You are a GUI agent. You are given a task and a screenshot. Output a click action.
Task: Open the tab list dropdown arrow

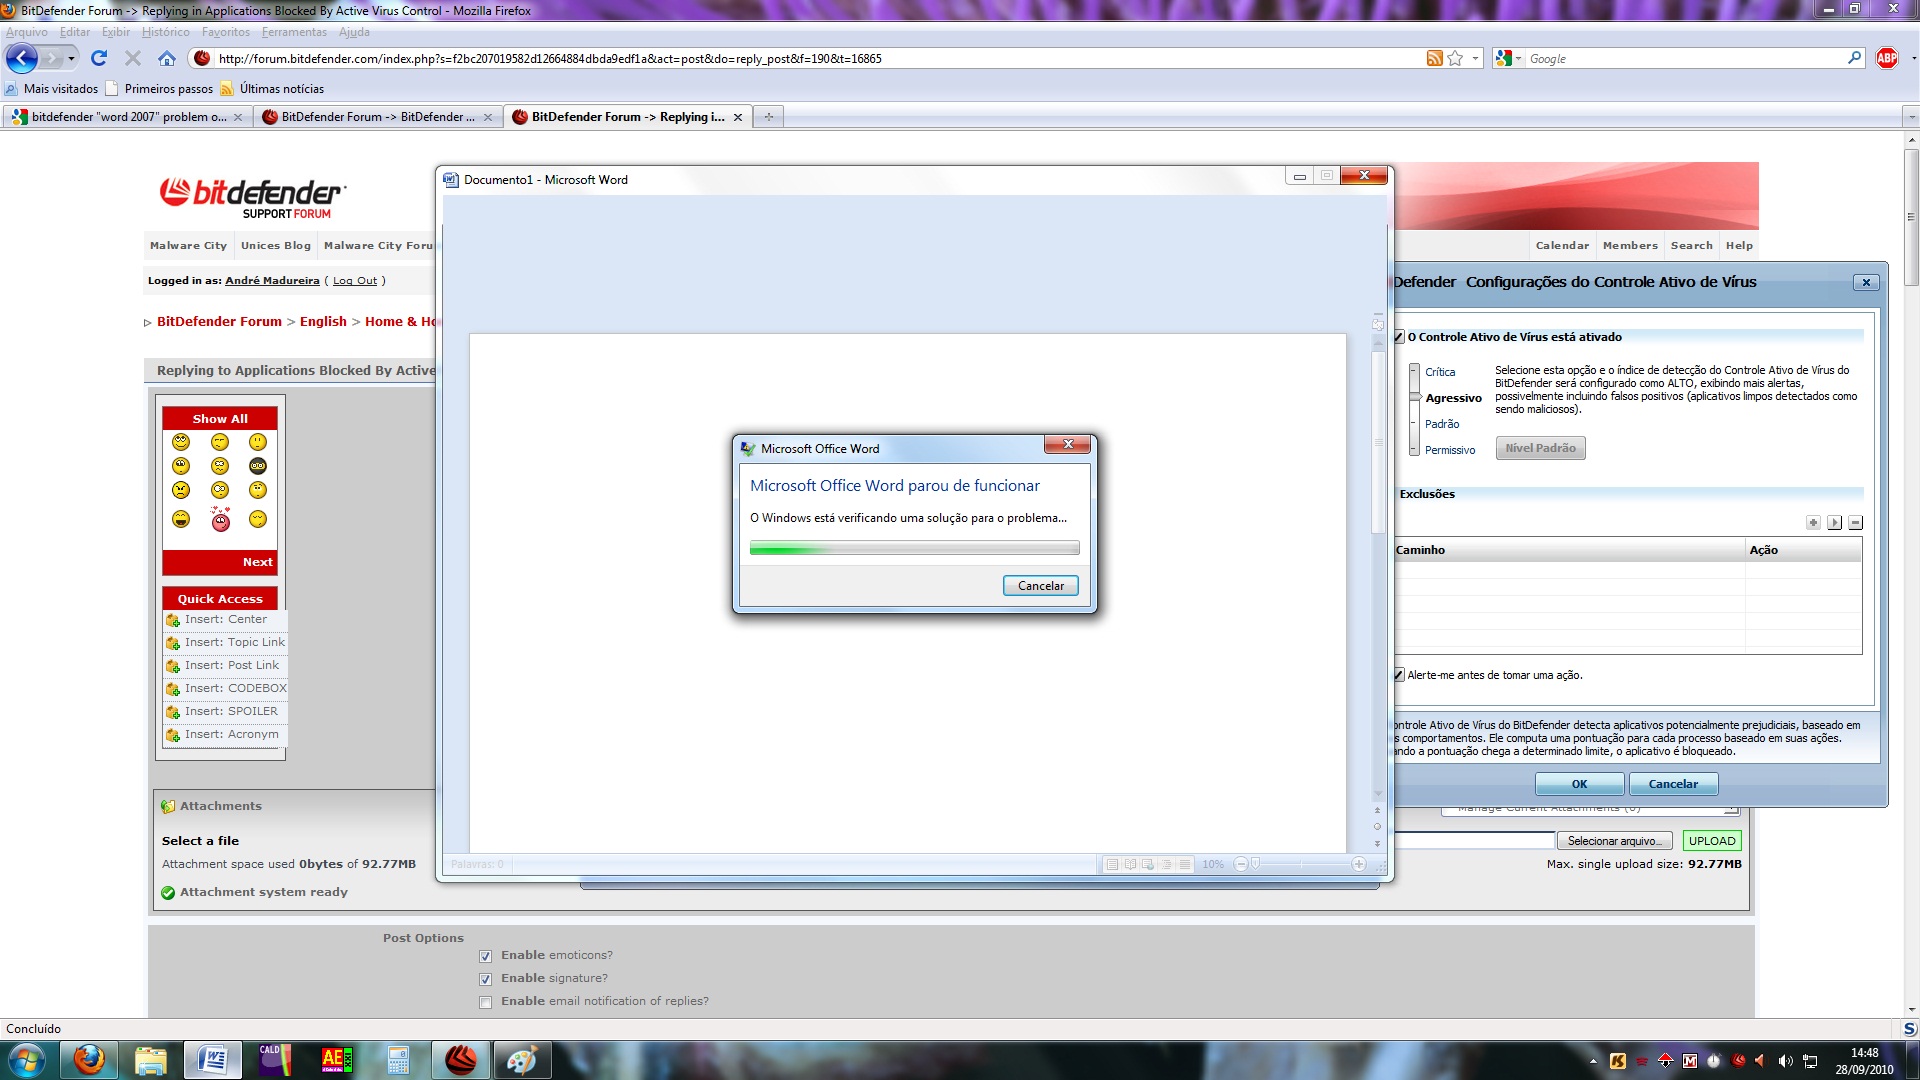click(x=1911, y=117)
